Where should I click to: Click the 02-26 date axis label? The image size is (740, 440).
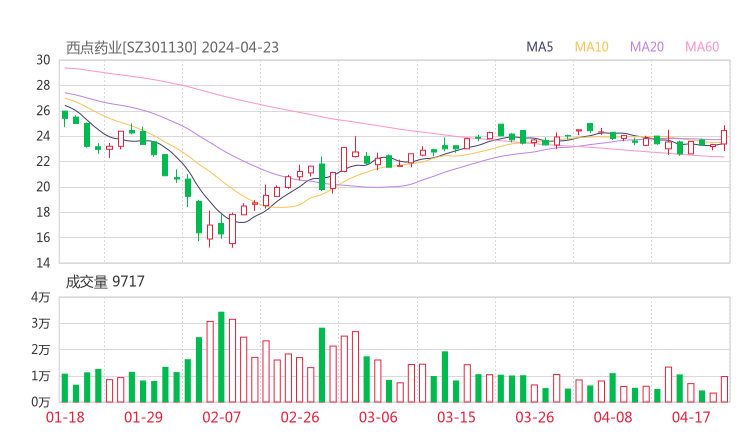pos(300,417)
